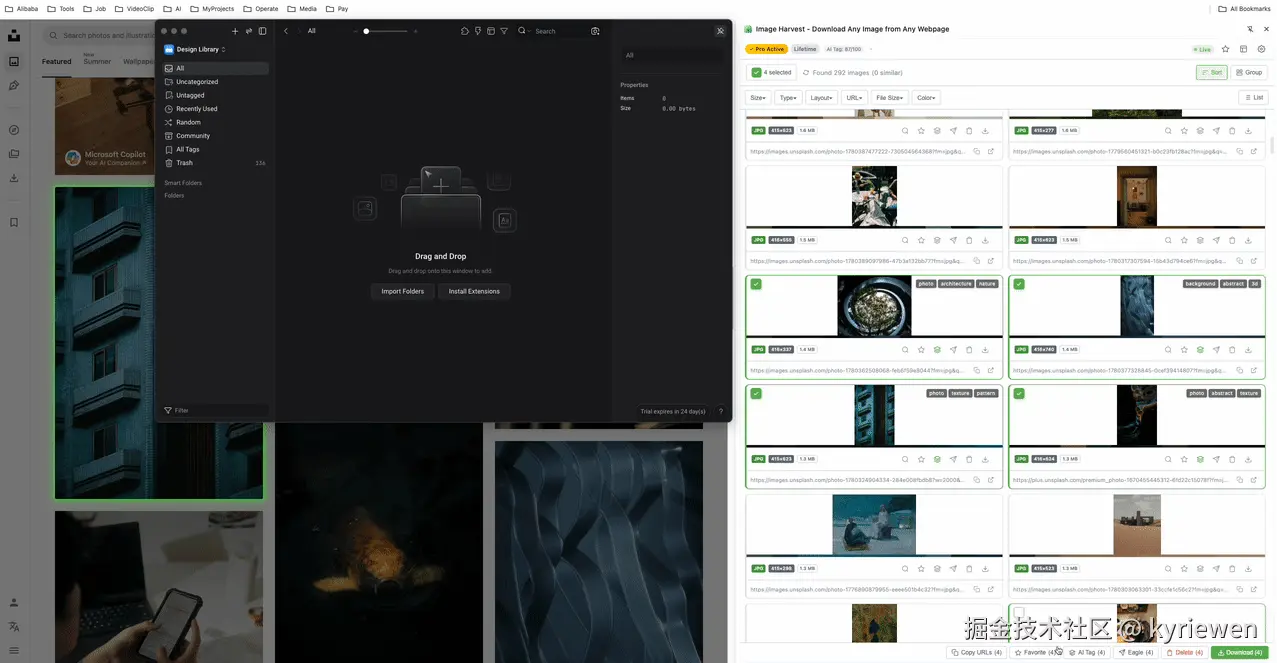The width and height of the screenshot is (1277, 663).
Task: Click the Eagle Search input field
Action: pyautogui.click(x=560, y=31)
